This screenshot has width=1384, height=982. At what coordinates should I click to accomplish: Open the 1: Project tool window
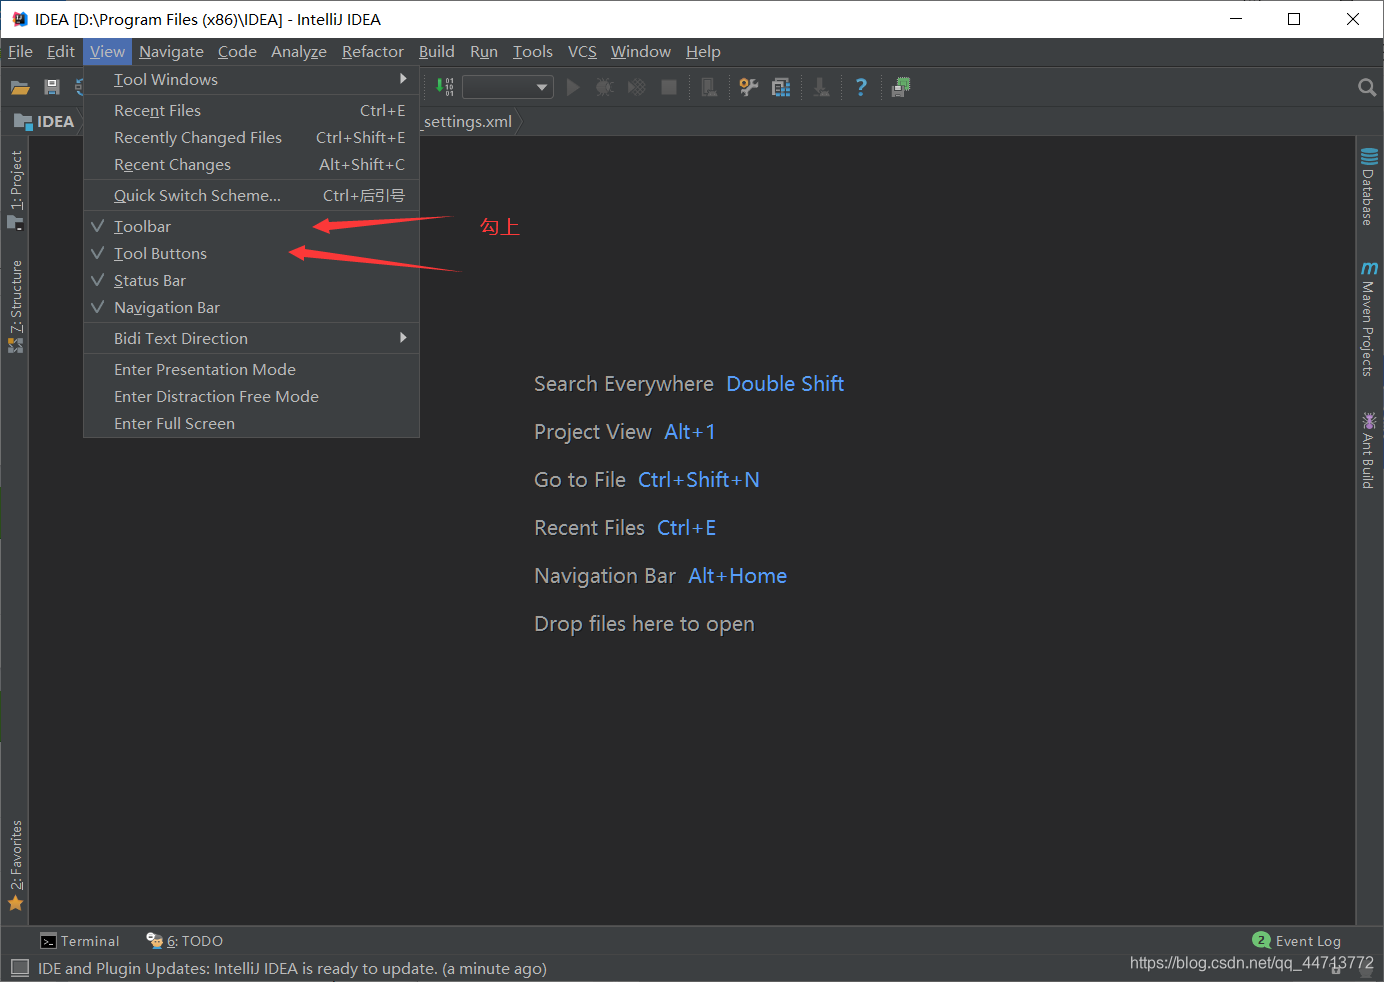(x=15, y=190)
